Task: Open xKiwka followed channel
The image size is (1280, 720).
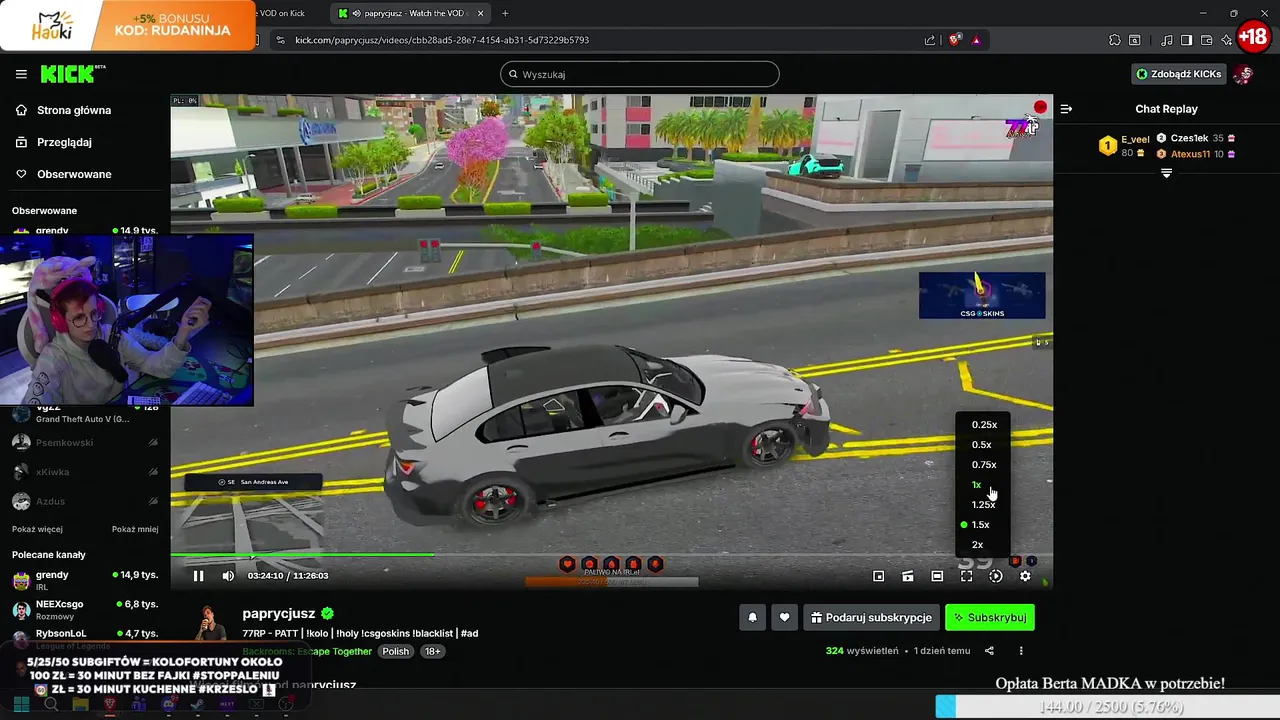Action: tap(85, 472)
